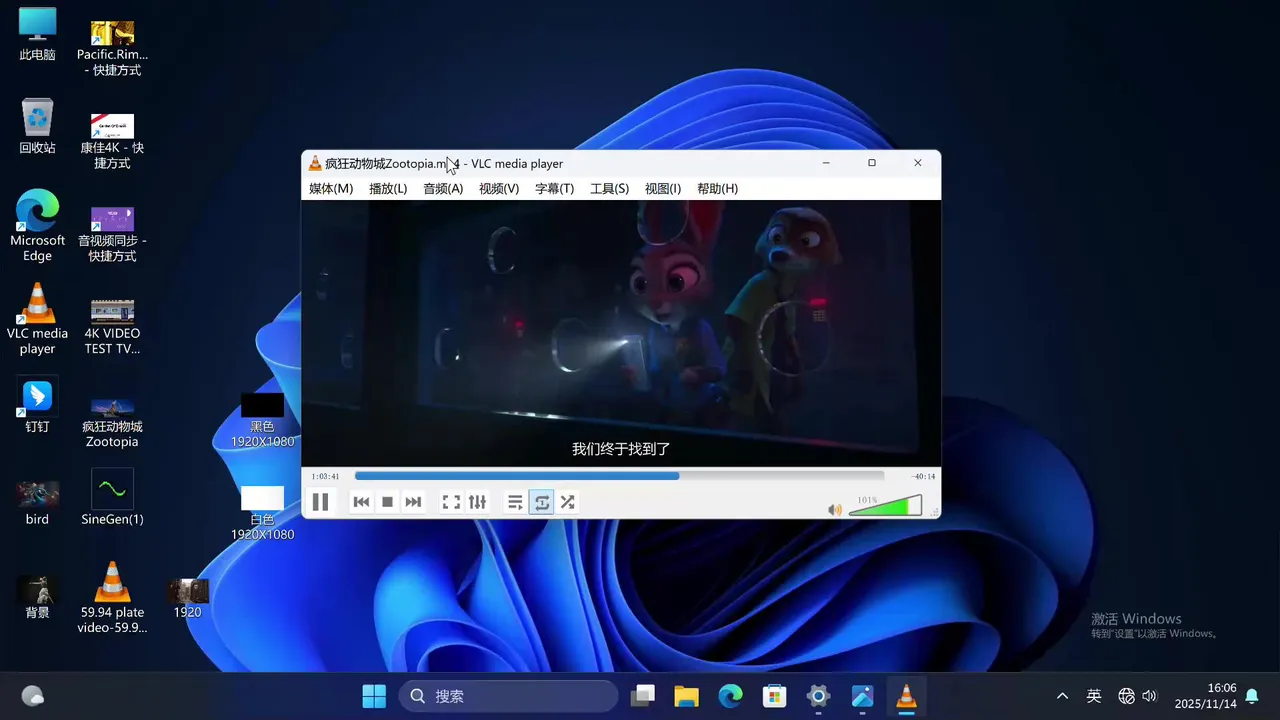Select the Microsoft Edge desktop shortcut

pyautogui.click(x=37, y=226)
